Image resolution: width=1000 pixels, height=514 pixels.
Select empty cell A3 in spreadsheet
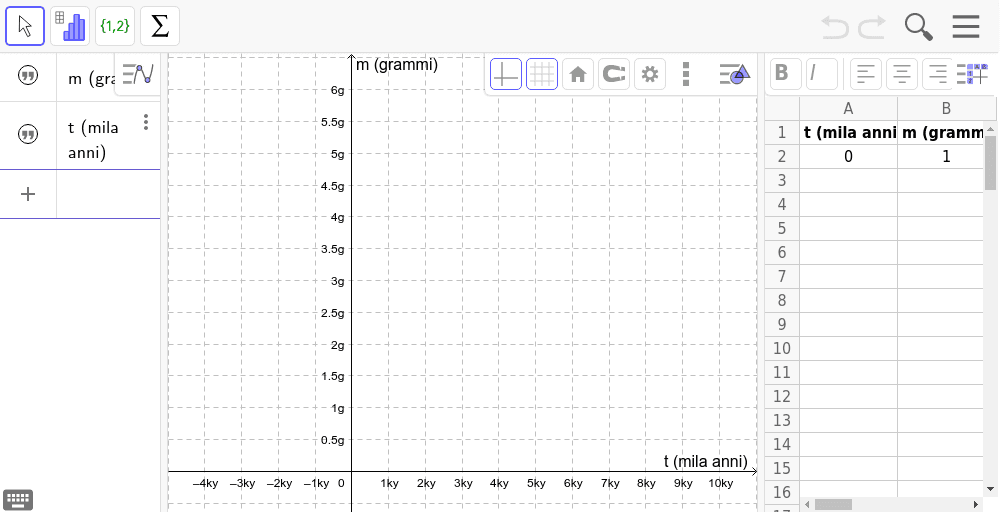pos(848,180)
